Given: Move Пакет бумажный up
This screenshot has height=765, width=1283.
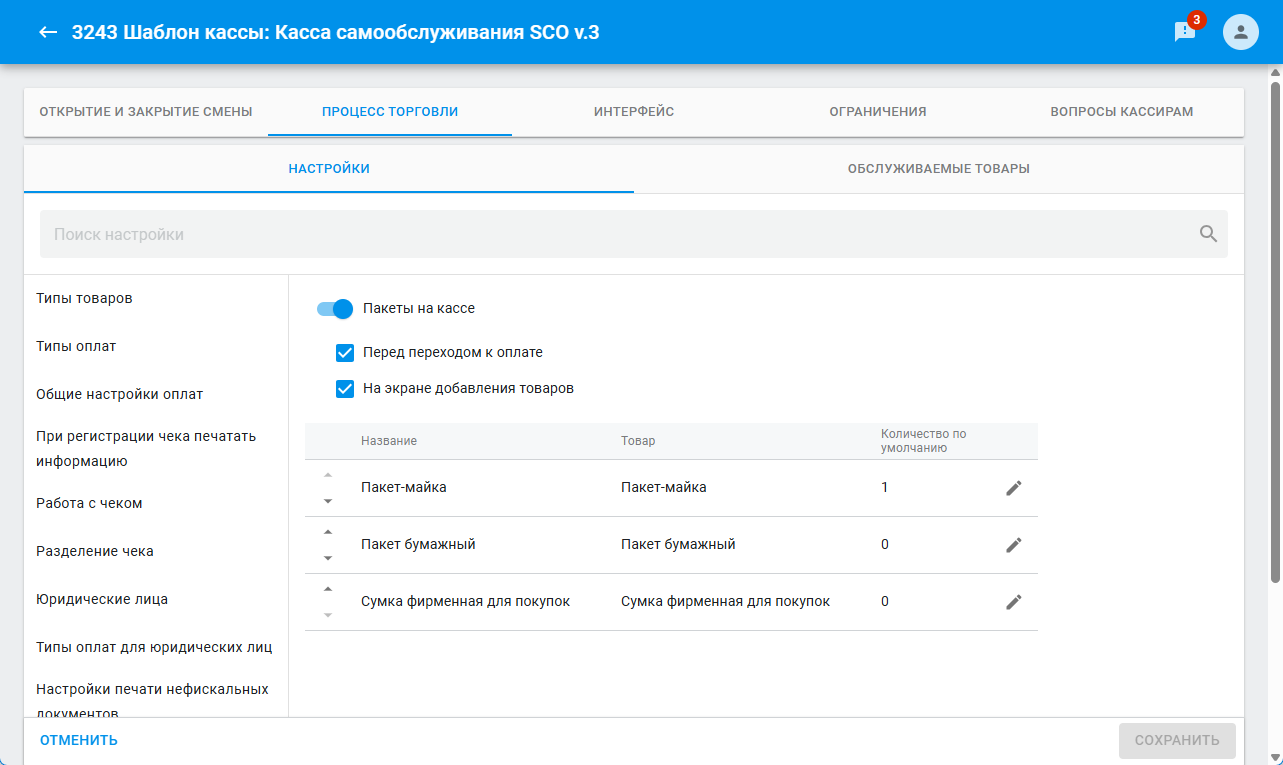Looking at the screenshot, I should click(328, 532).
